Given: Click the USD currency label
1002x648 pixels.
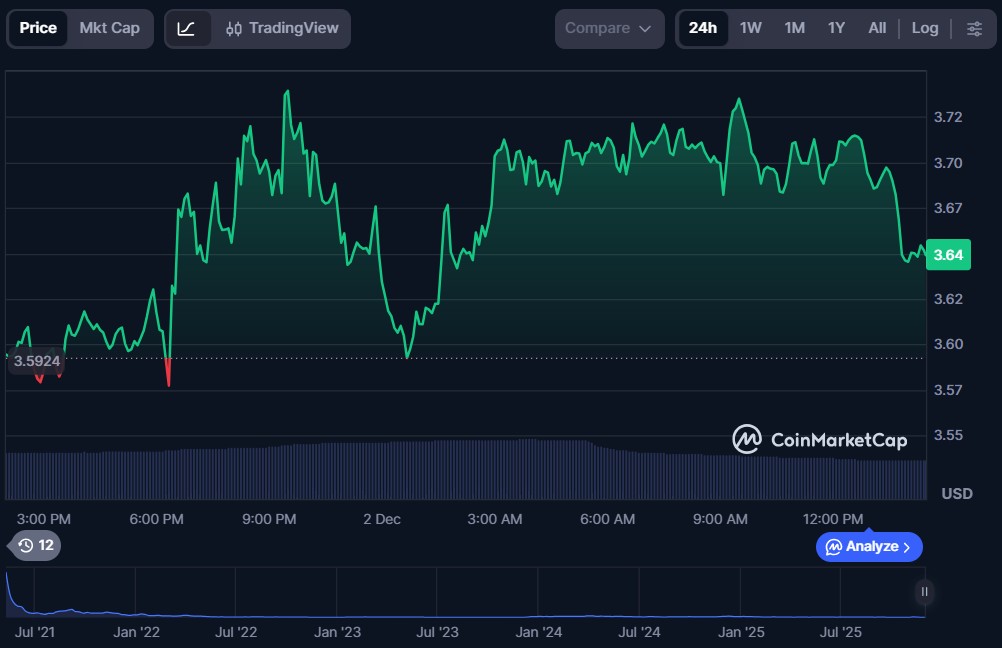Looking at the screenshot, I should [x=957, y=494].
